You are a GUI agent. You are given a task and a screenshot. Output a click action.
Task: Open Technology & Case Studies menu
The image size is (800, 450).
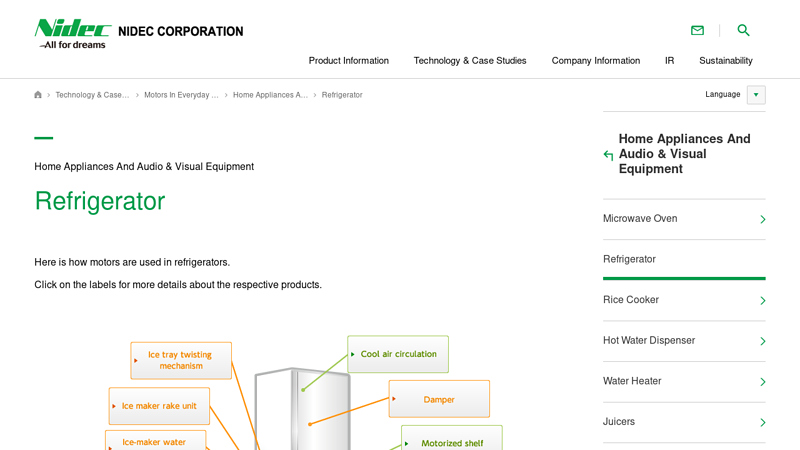coord(470,61)
